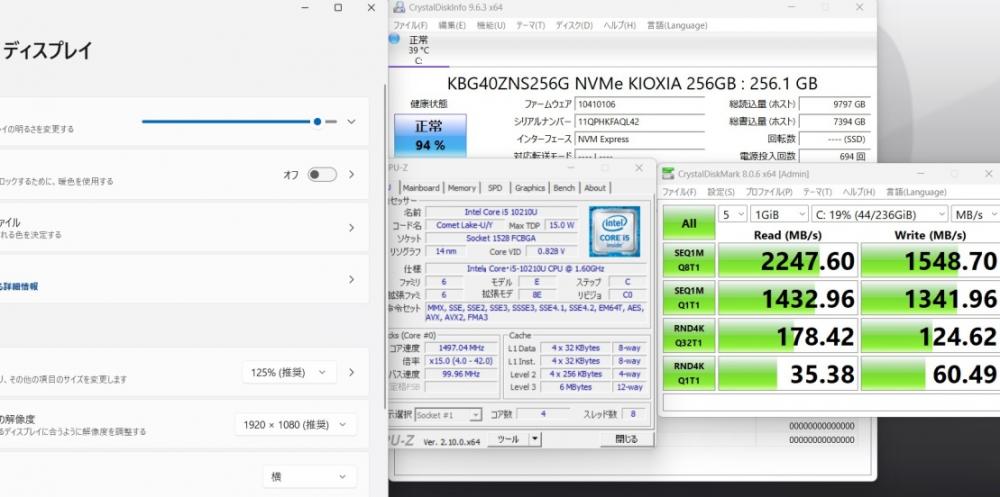The width and height of the screenshot is (1000, 497).
Task: Open the HDR 詳細情報 row chevron
Action: click(x=351, y=279)
